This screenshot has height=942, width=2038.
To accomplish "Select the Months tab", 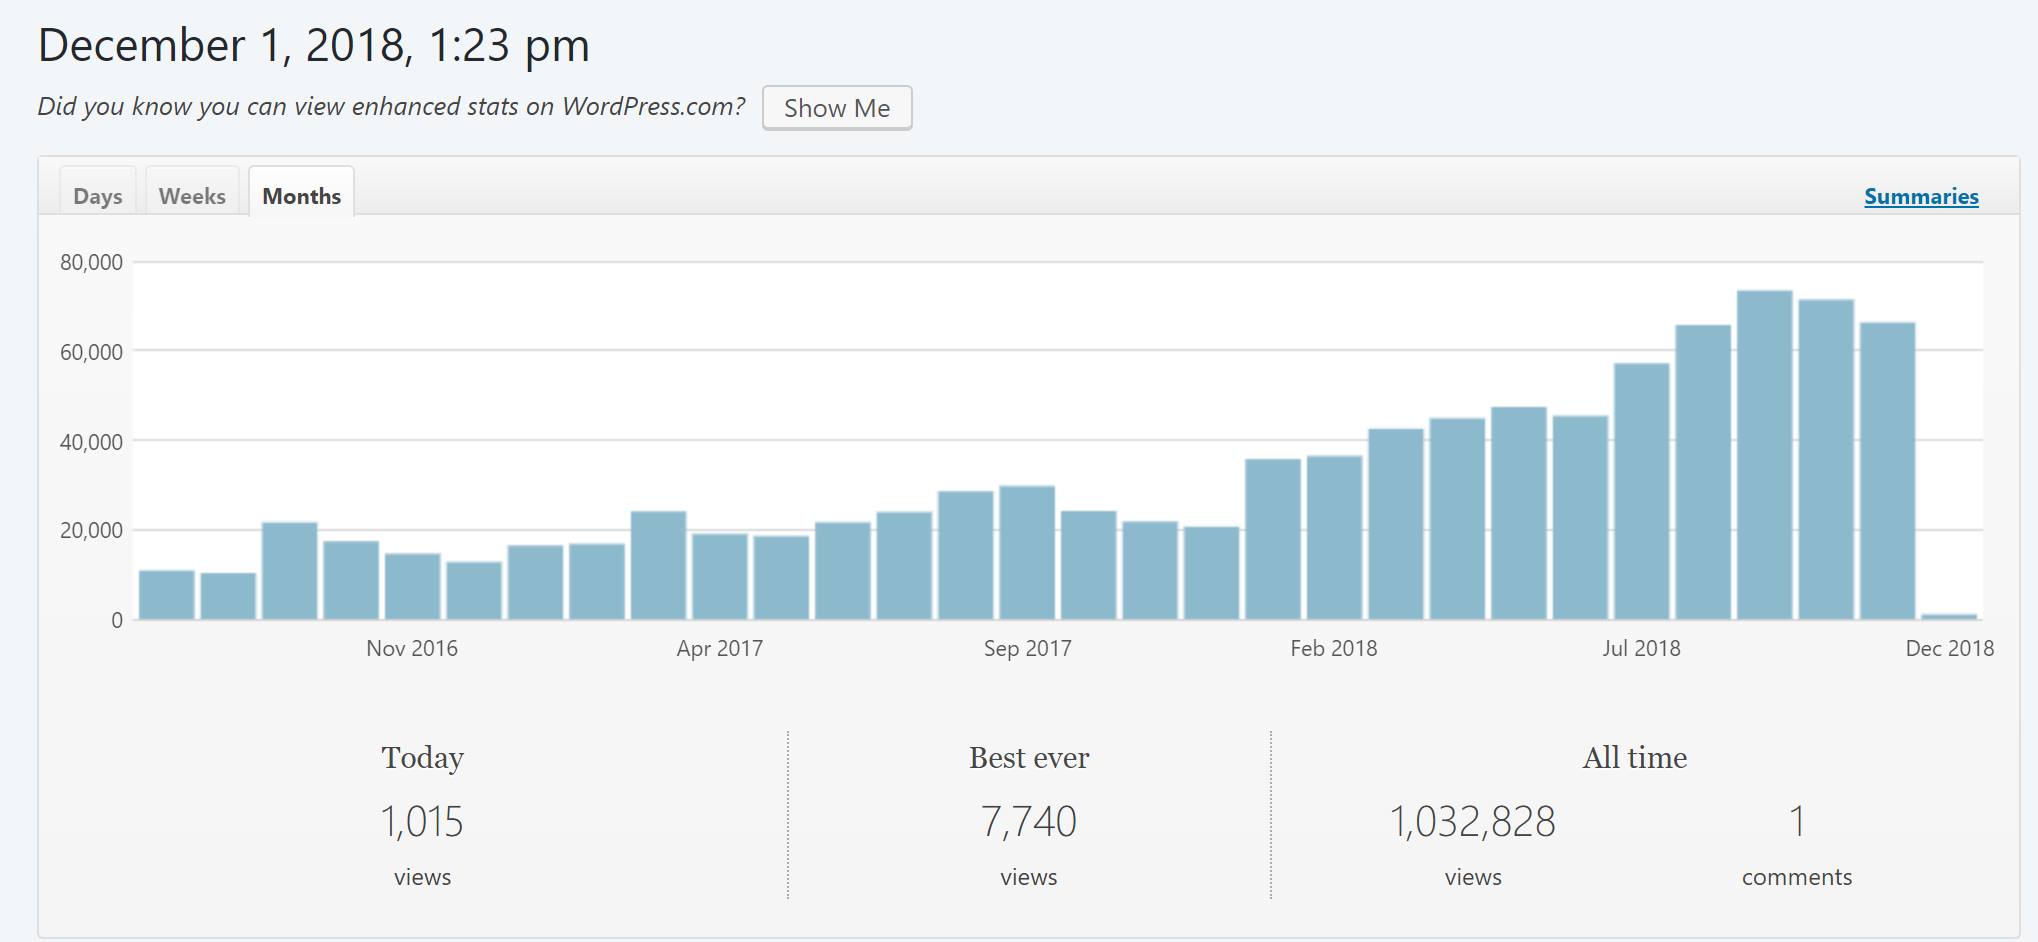I will 301,195.
